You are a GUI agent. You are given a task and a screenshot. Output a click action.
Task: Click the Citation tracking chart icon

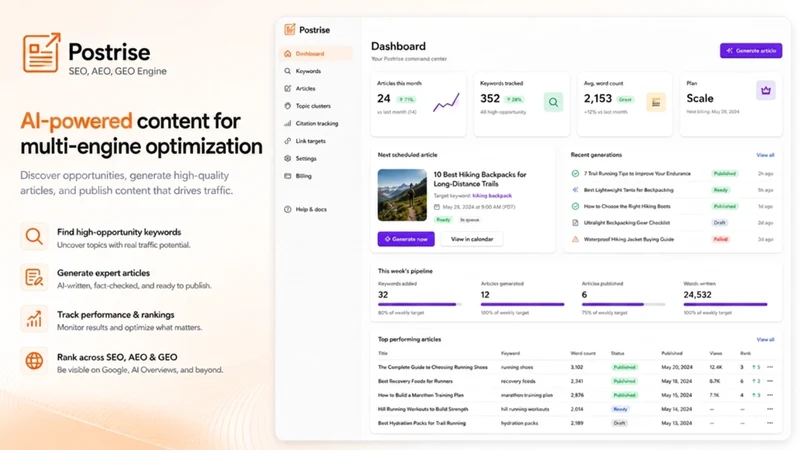[288, 123]
